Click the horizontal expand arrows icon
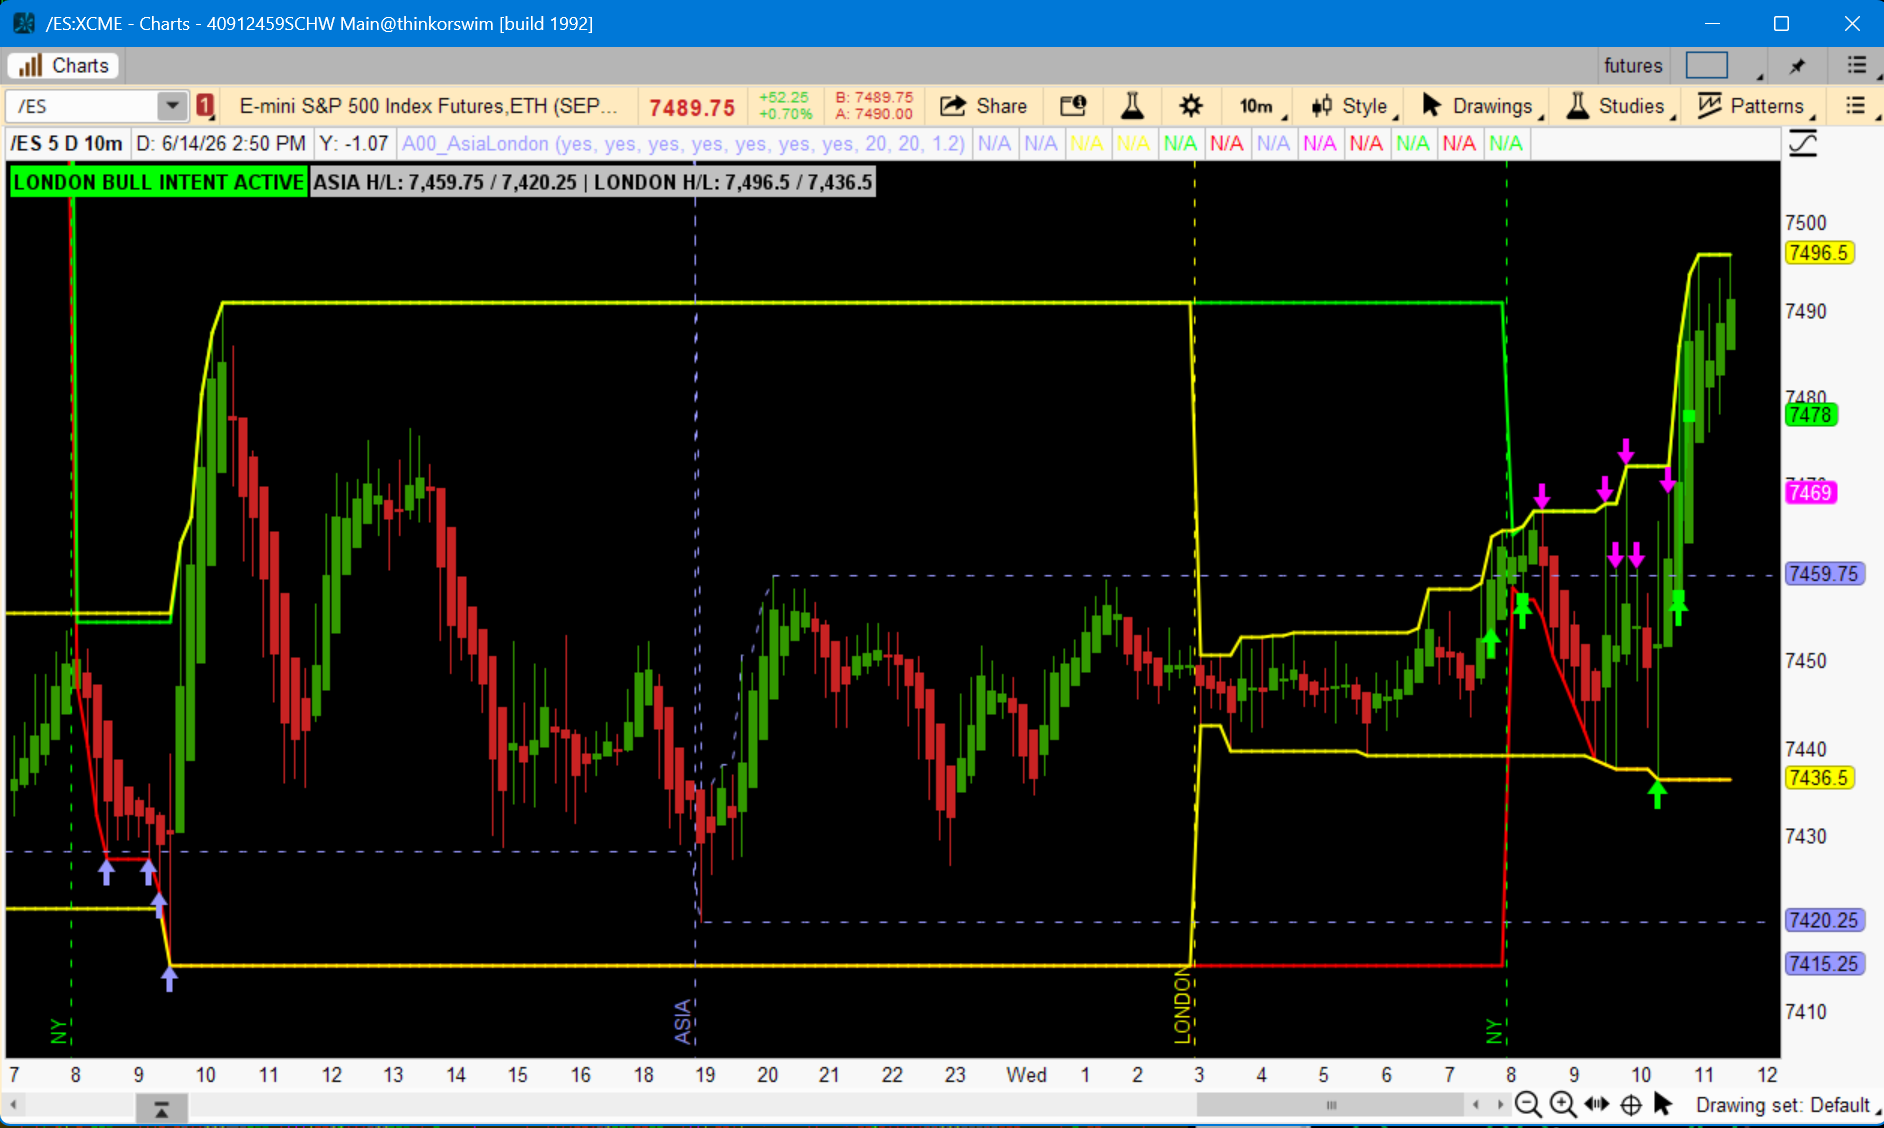 coord(1597,1105)
